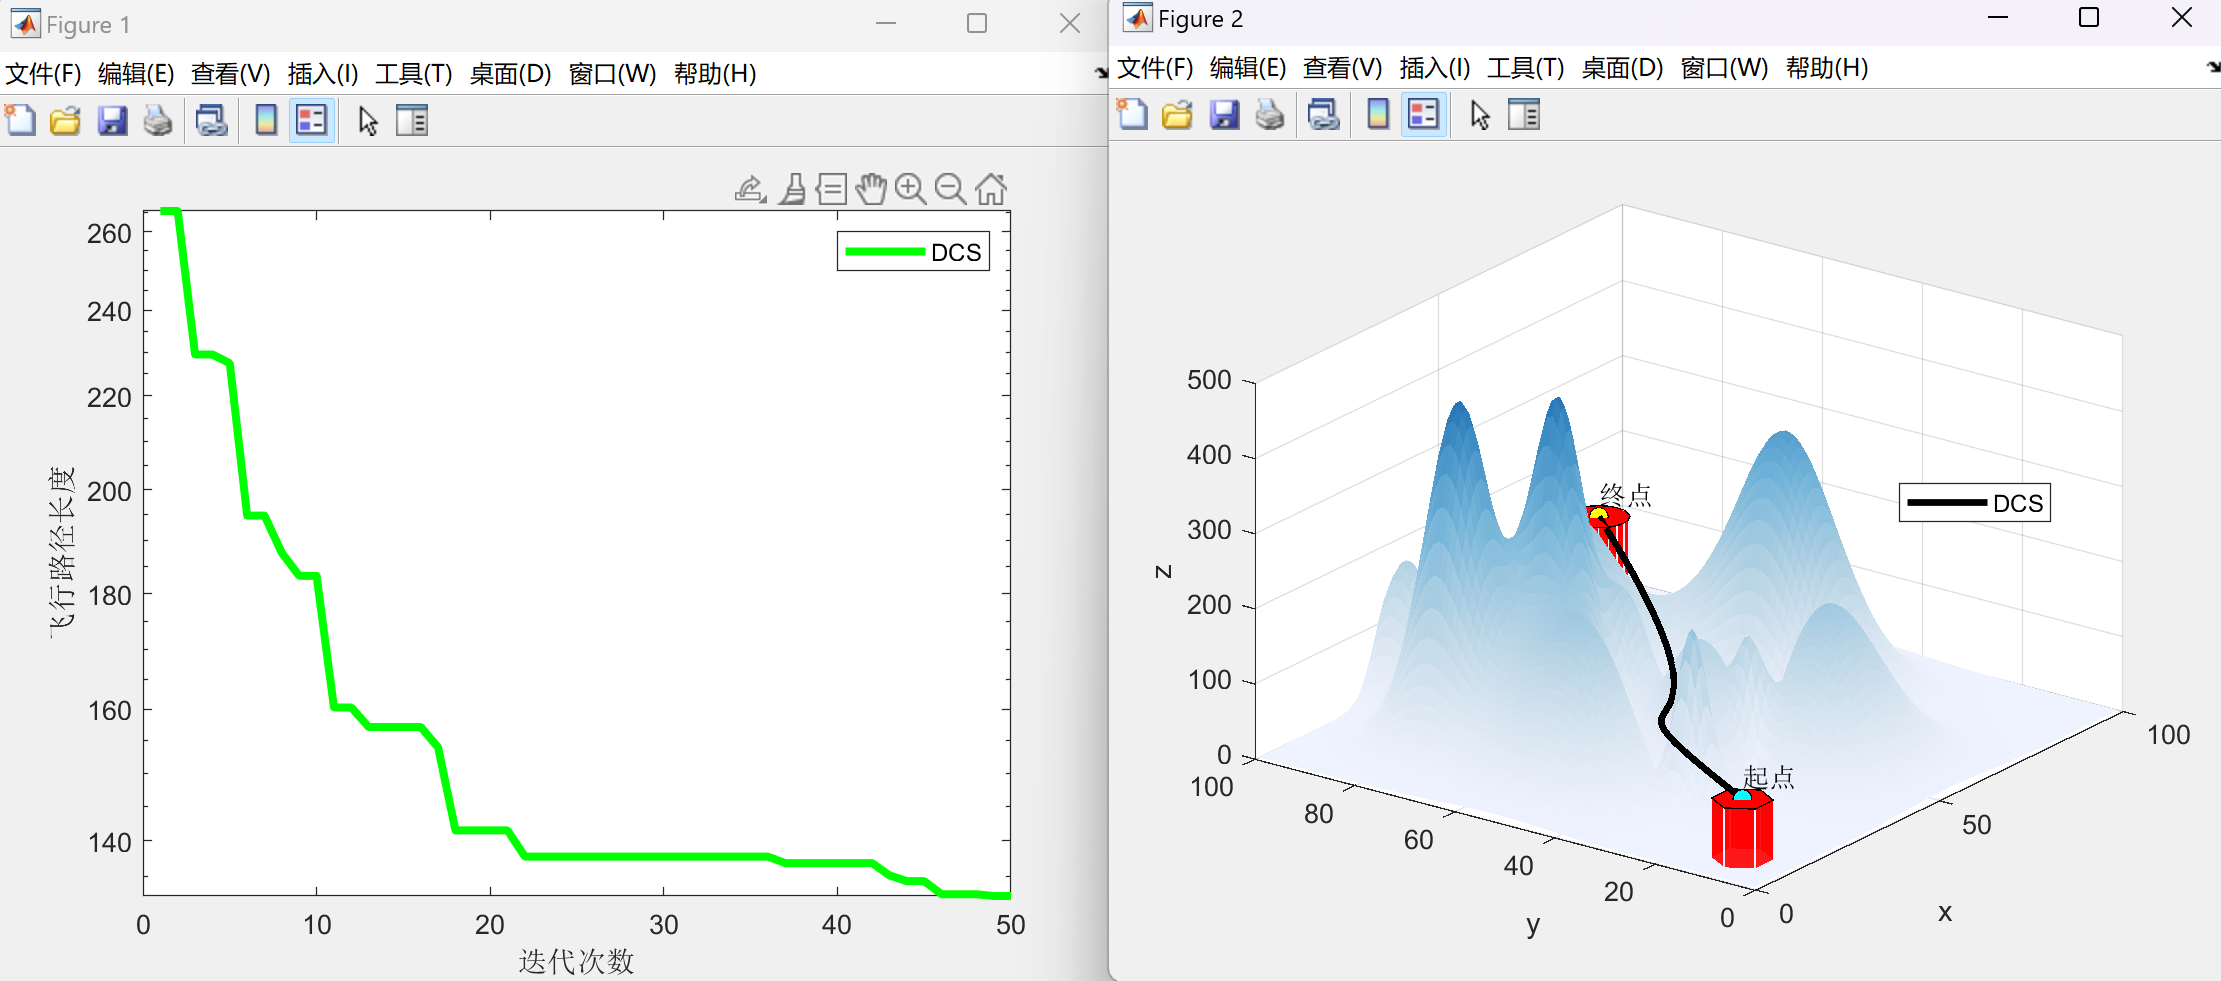Activate the Data Tips icon on the axes toolbar

831,189
